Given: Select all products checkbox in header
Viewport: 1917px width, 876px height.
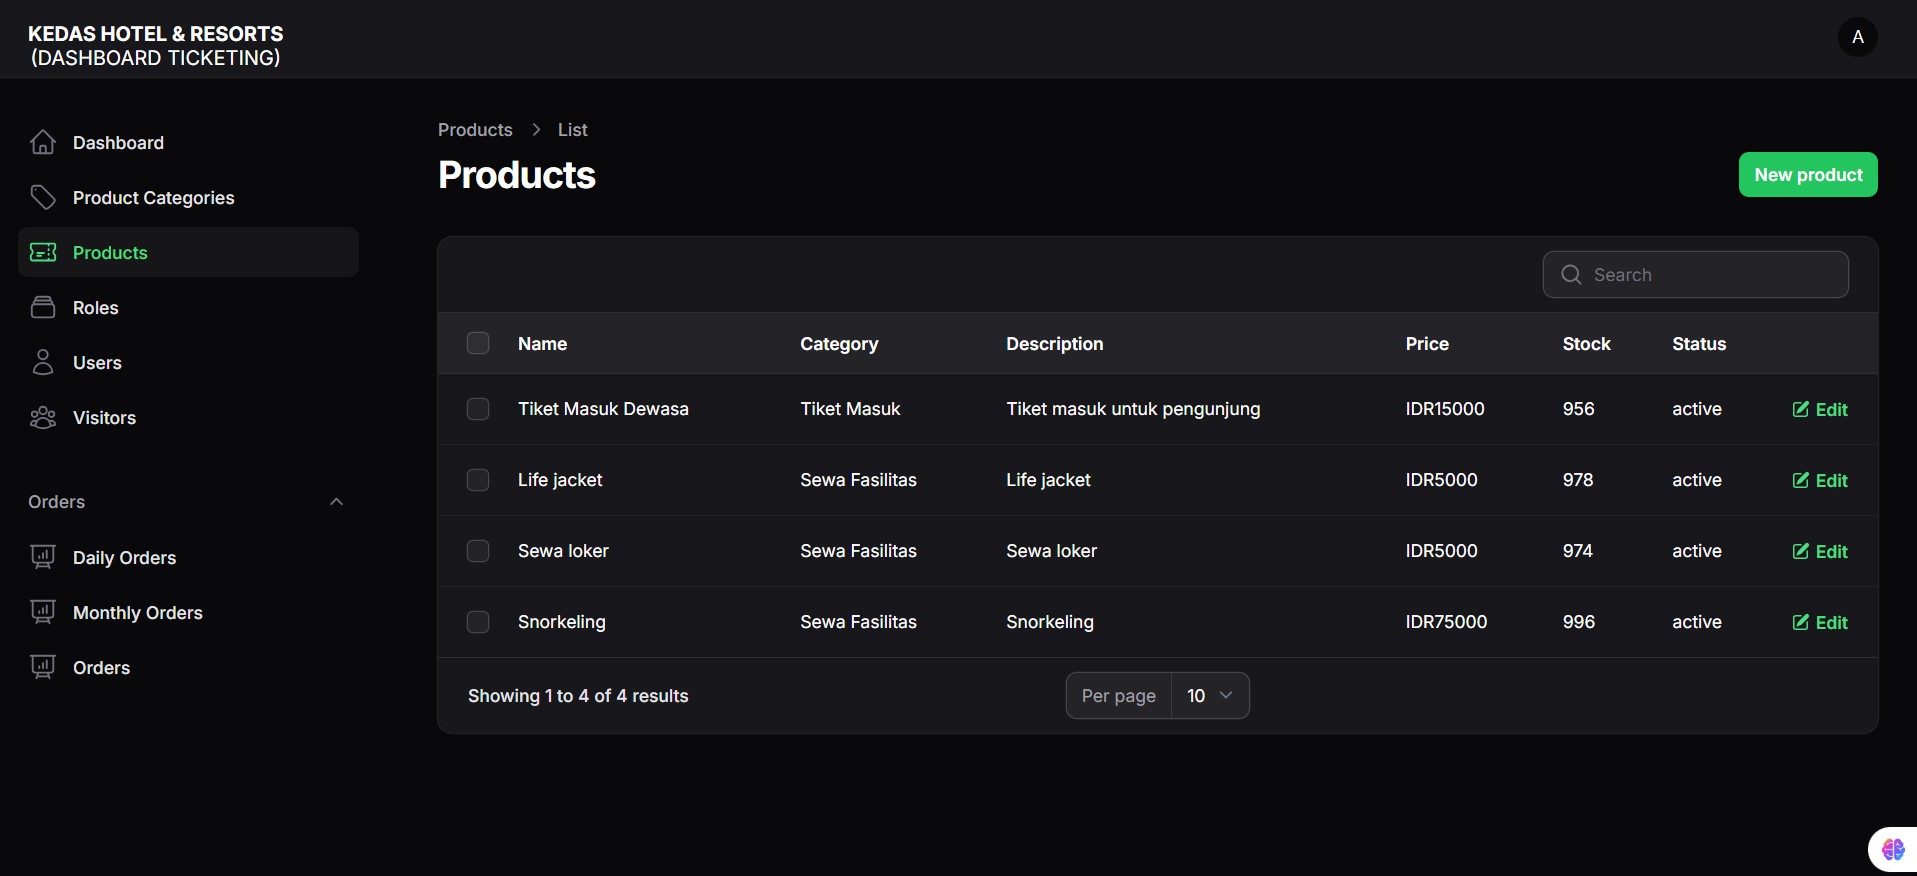Looking at the screenshot, I should click(478, 343).
